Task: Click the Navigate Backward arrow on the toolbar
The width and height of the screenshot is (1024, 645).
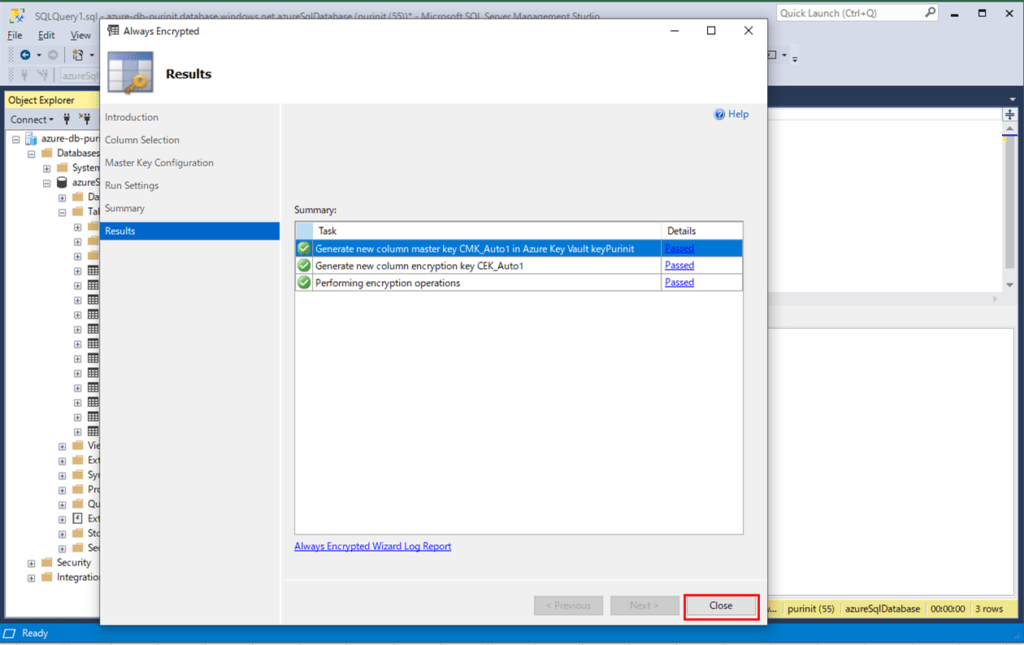Action: coord(26,55)
